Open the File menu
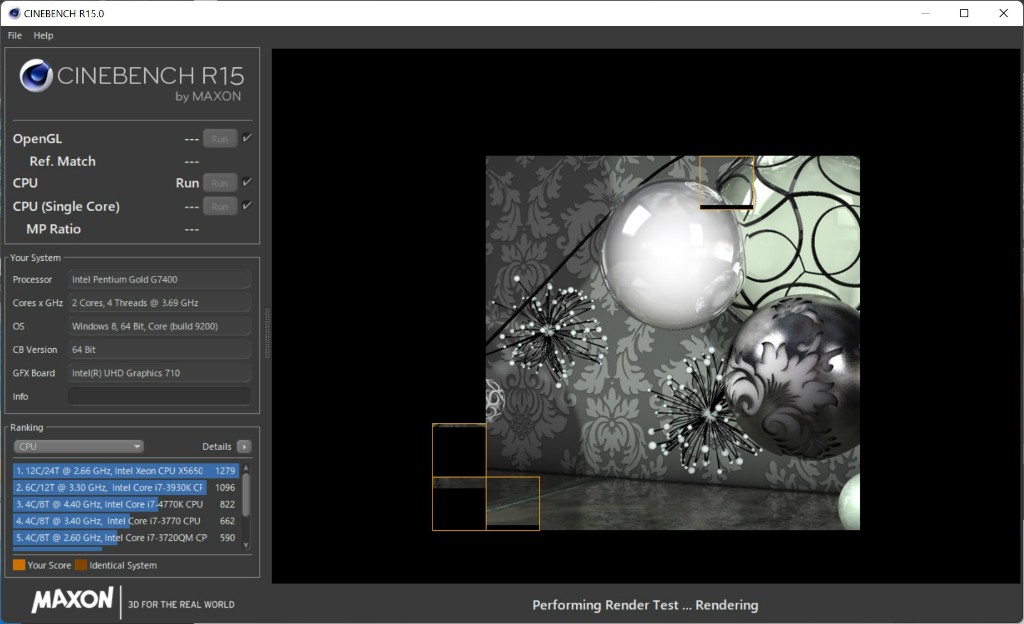 coord(15,35)
